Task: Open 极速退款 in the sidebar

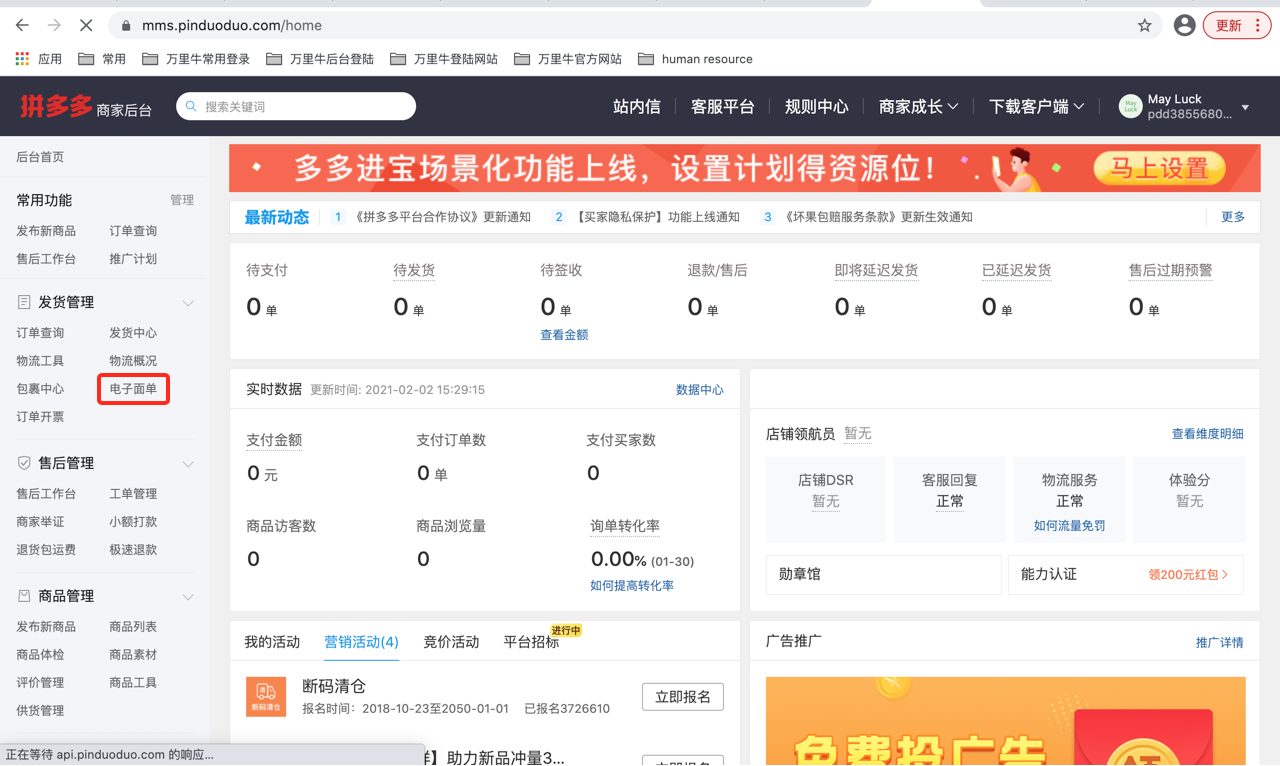Action: tap(133, 550)
